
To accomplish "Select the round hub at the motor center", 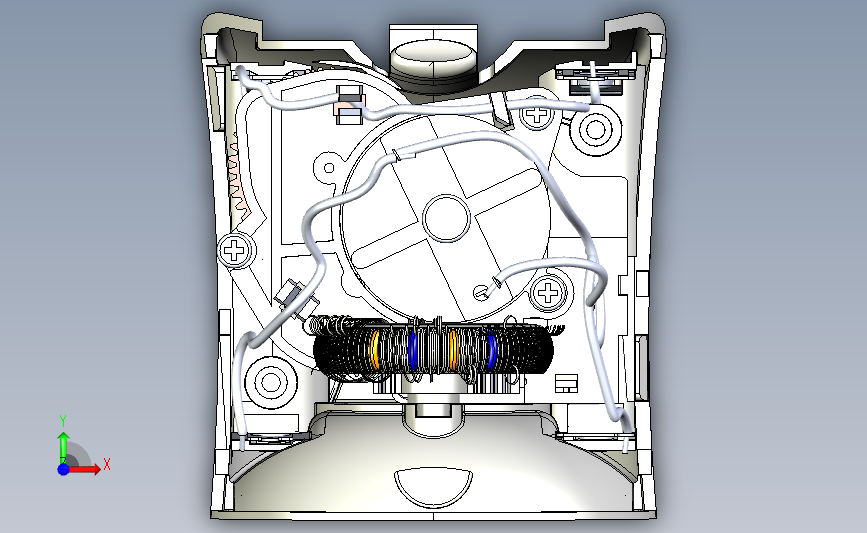I will 446,218.
